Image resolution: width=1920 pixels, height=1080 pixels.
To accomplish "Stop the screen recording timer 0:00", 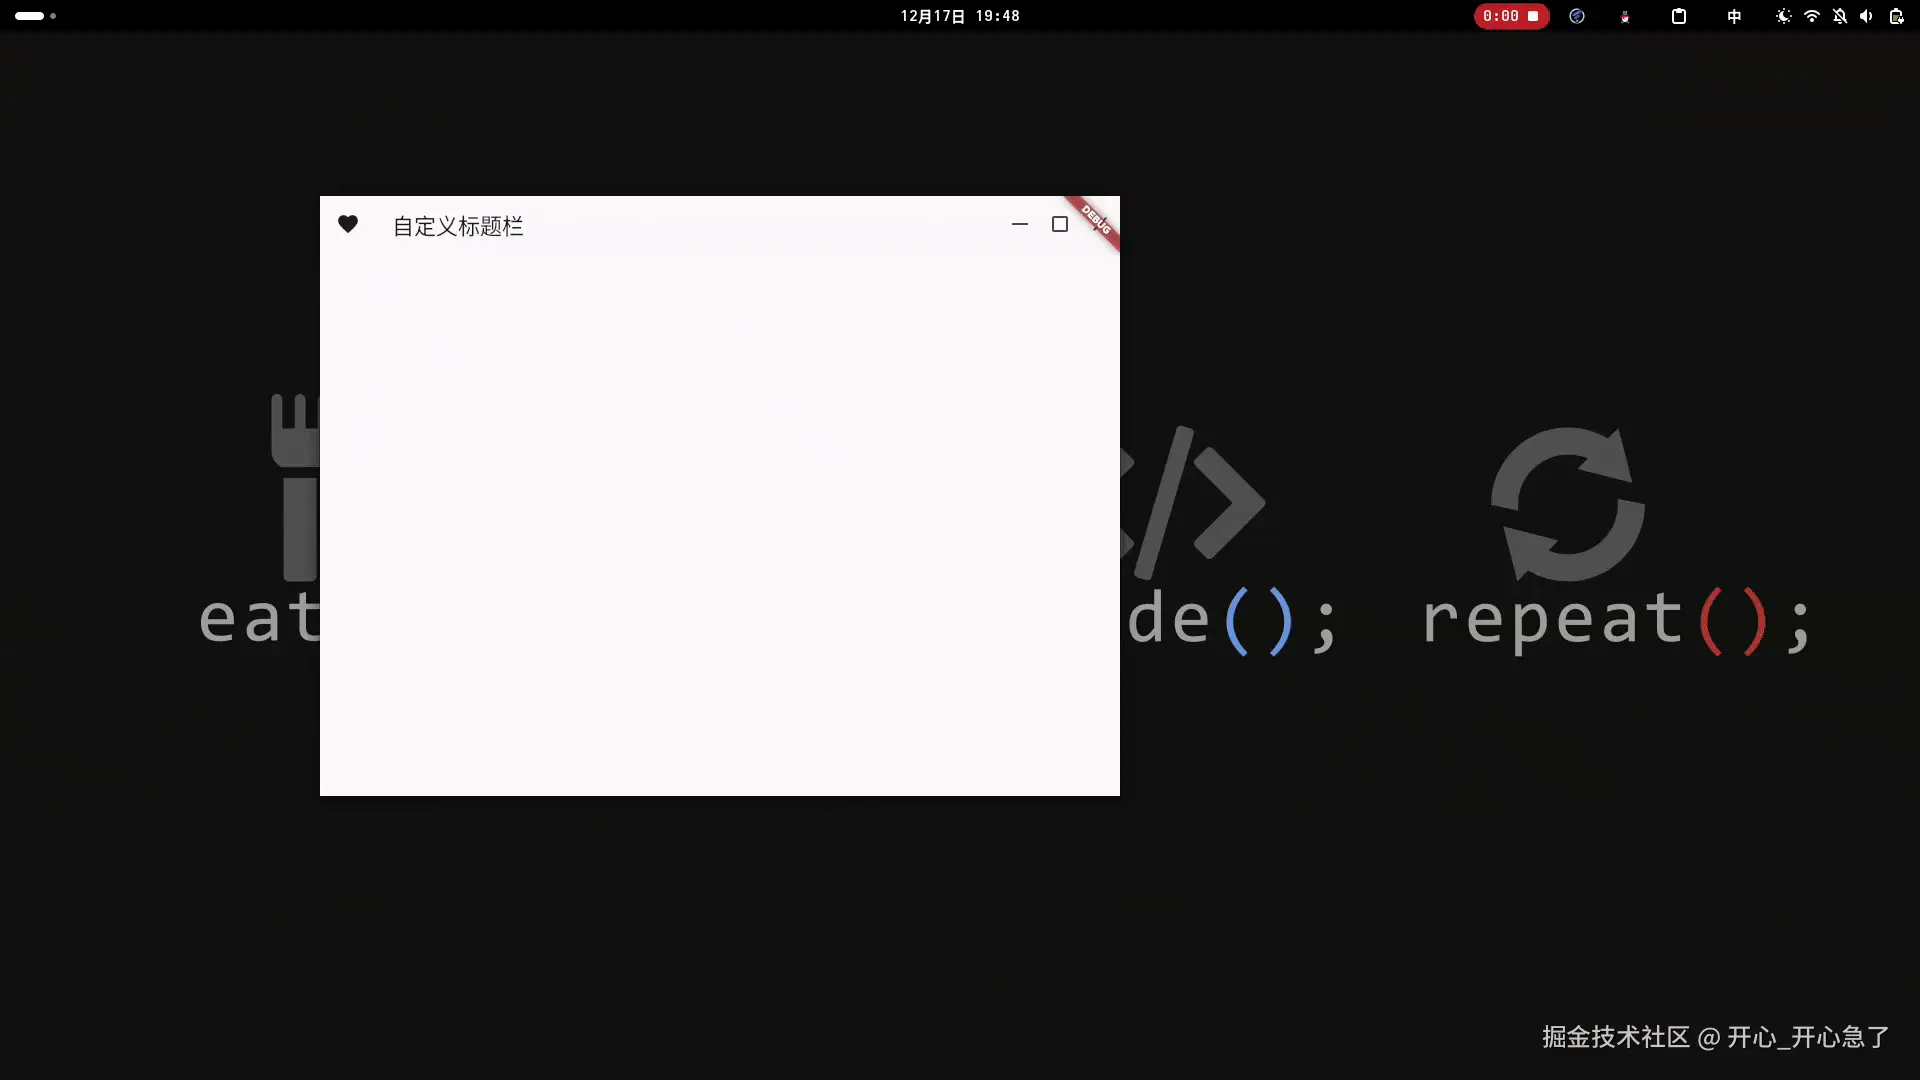I will pyautogui.click(x=1511, y=16).
